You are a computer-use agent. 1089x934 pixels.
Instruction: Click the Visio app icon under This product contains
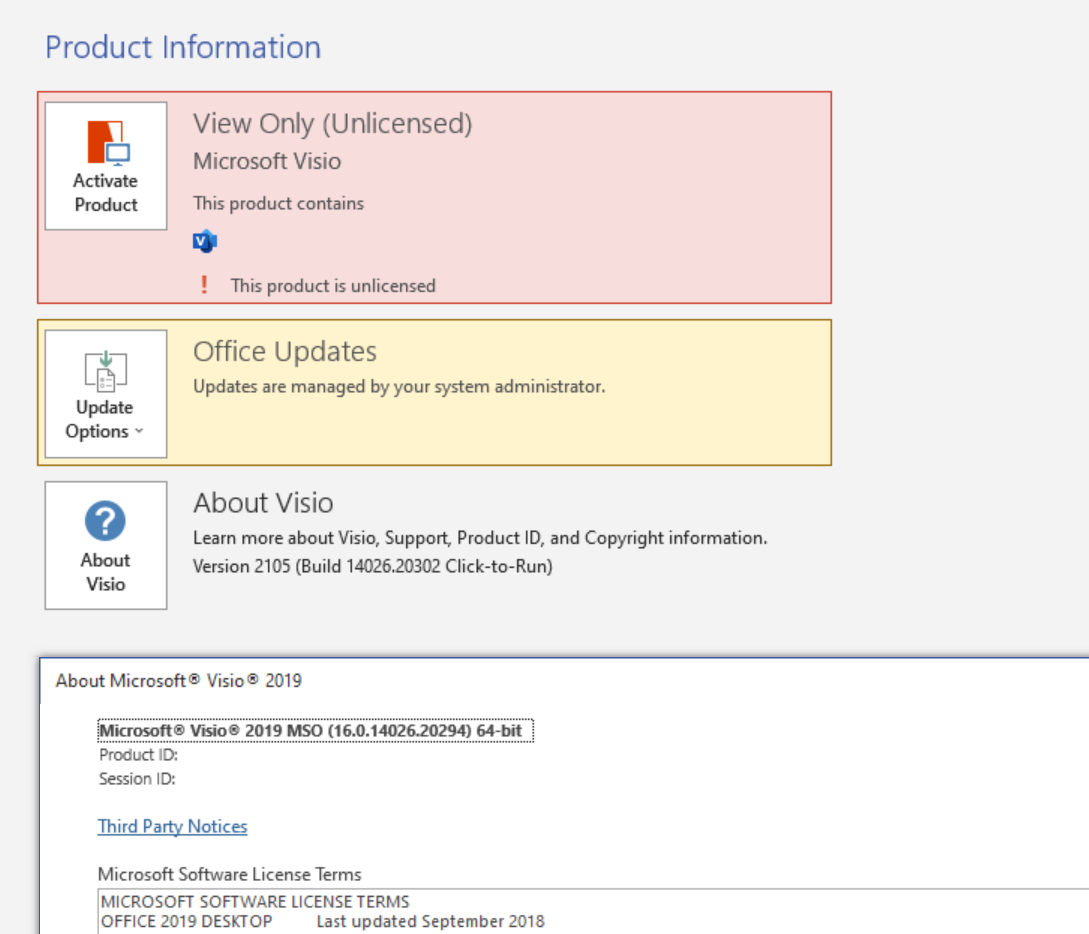pos(205,241)
